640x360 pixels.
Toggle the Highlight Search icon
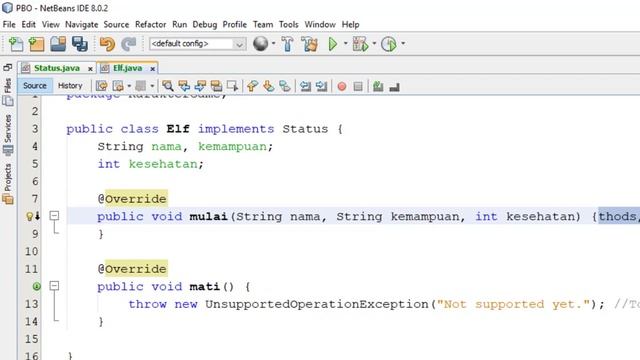216,86
